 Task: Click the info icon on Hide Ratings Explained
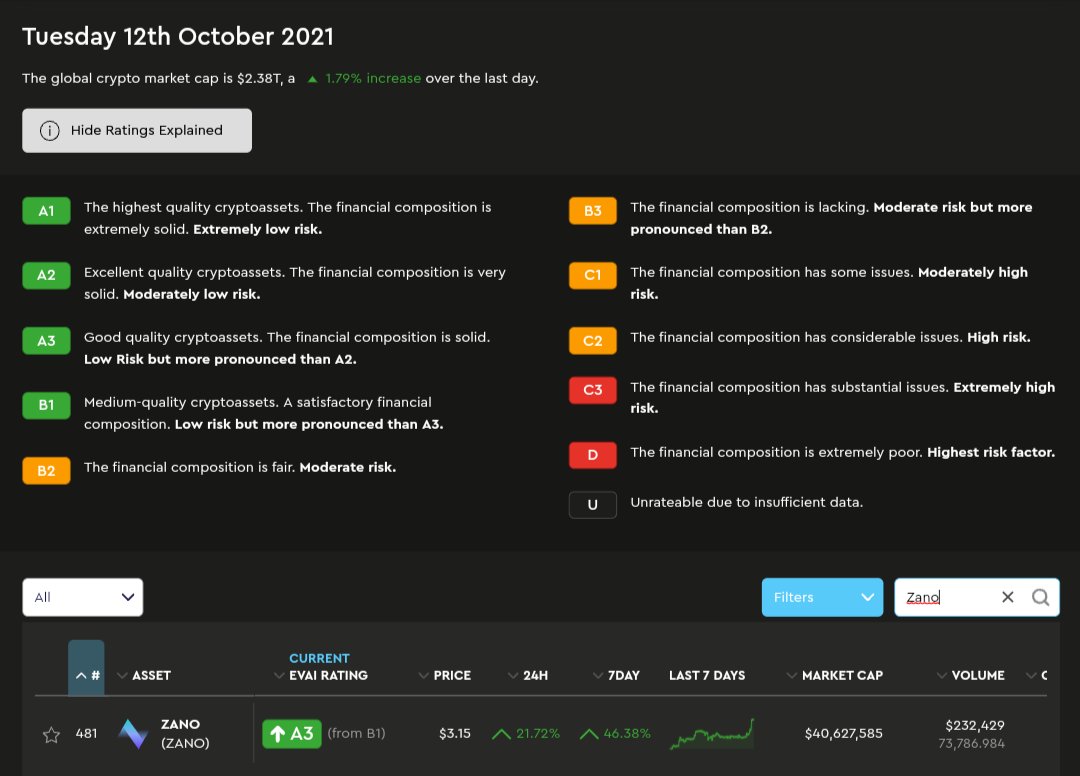pos(50,130)
